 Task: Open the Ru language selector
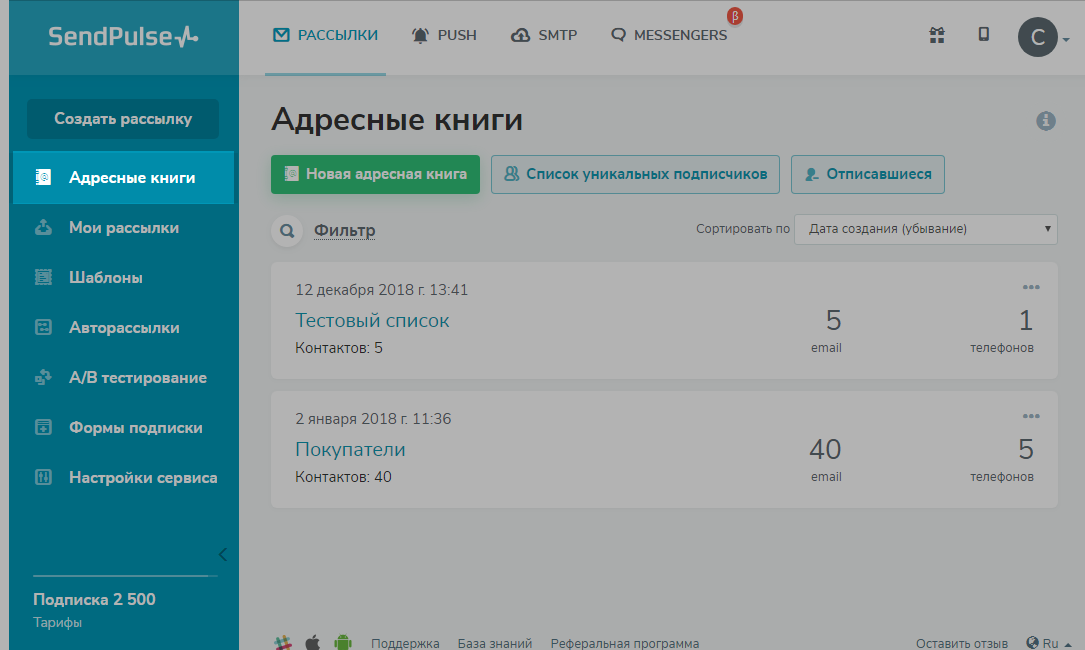click(1049, 643)
